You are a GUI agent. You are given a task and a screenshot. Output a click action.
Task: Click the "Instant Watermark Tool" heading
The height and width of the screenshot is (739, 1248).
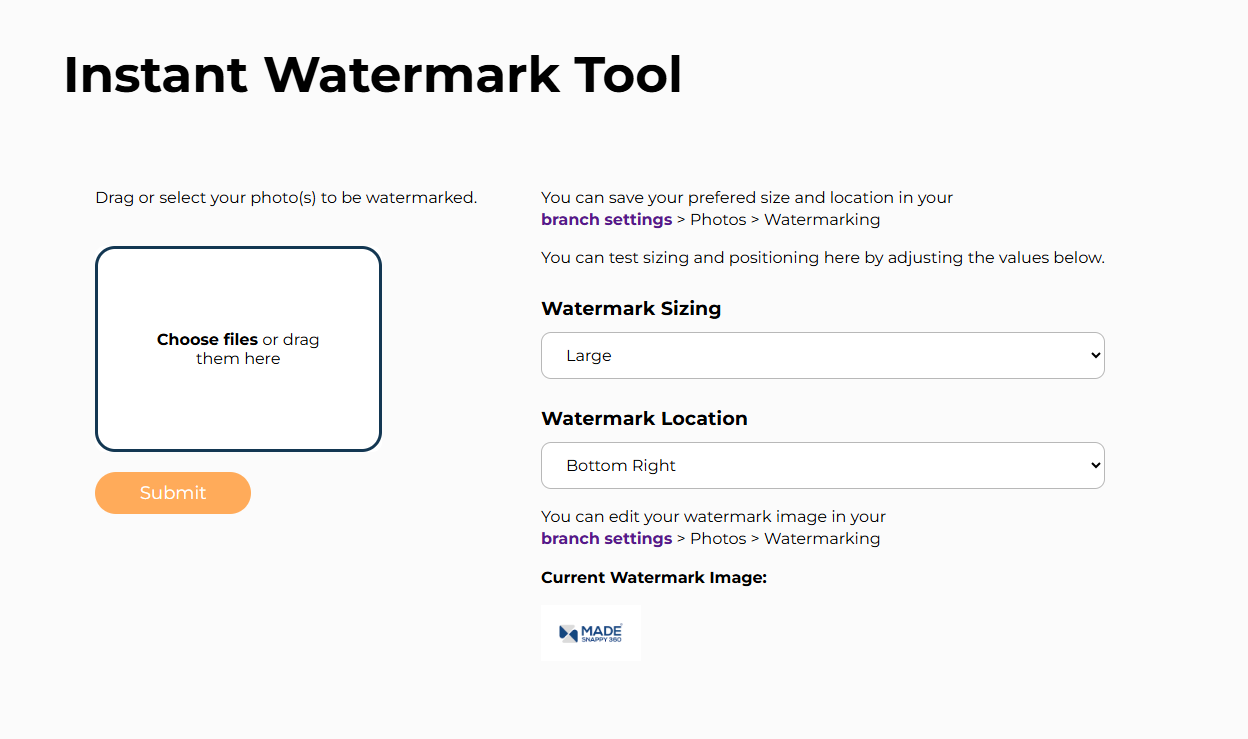point(372,75)
